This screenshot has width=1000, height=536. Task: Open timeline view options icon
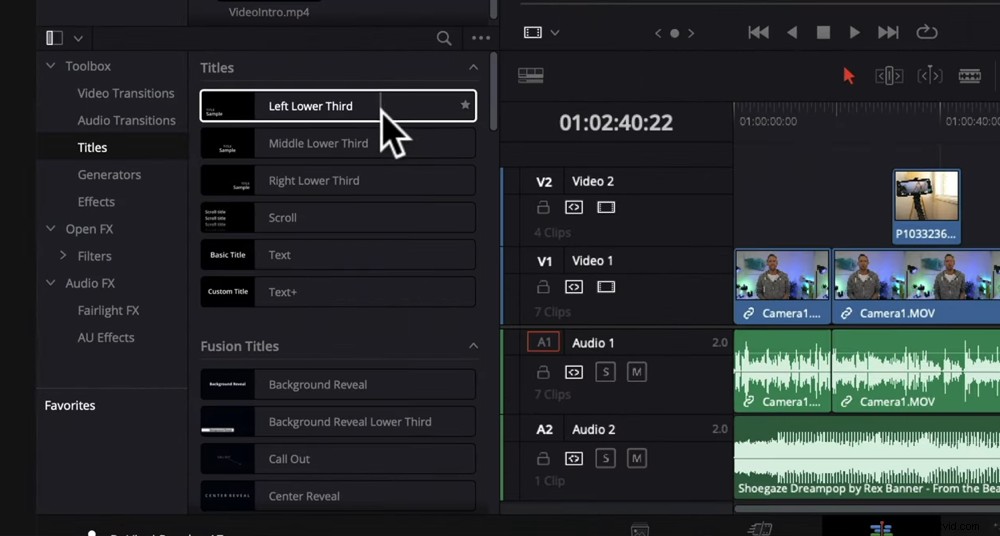(x=531, y=75)
